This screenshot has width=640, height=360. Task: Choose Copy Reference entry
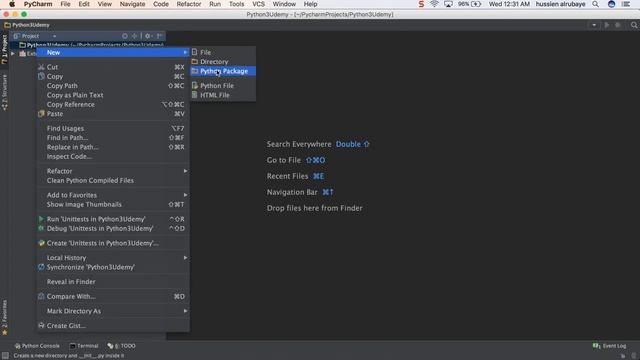click(113, 104)
